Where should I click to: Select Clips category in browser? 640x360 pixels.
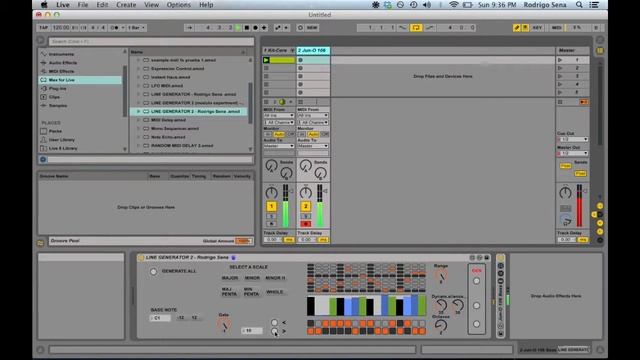[54, 97]
